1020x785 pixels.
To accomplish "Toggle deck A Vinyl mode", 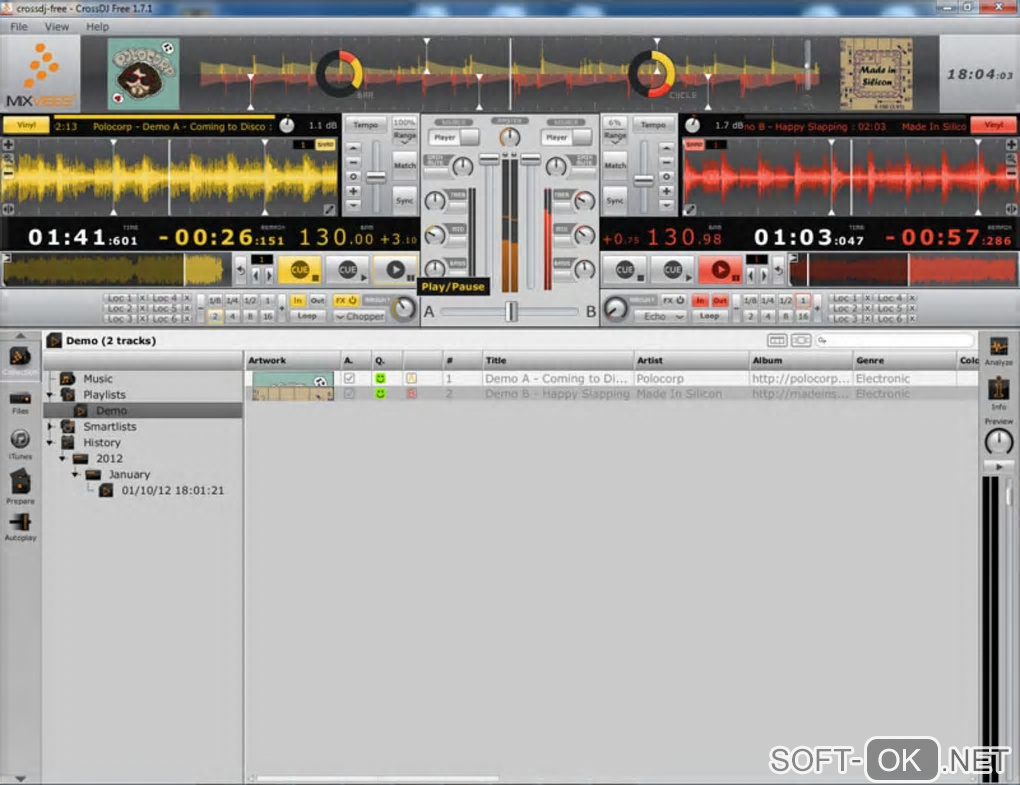I will [26, 125].
